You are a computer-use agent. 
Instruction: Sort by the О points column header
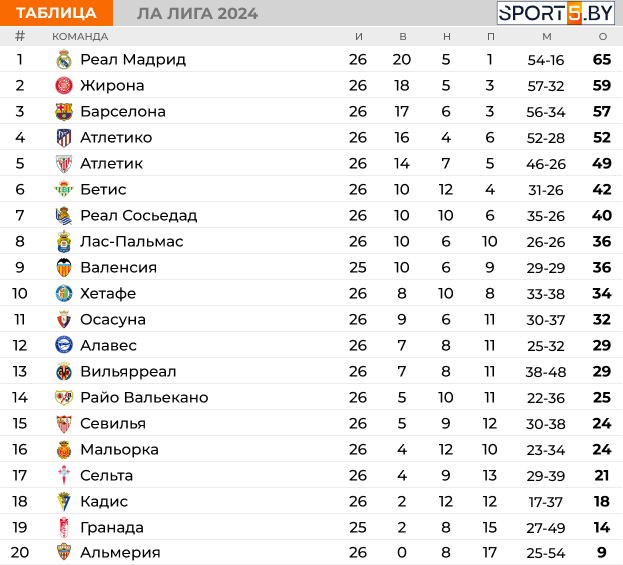[602, 37]
